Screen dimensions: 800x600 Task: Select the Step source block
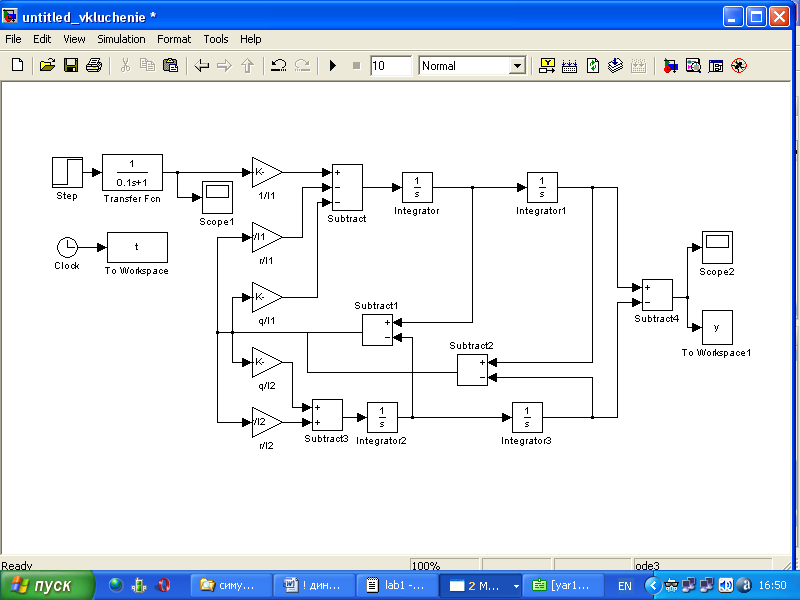point(67,172)
